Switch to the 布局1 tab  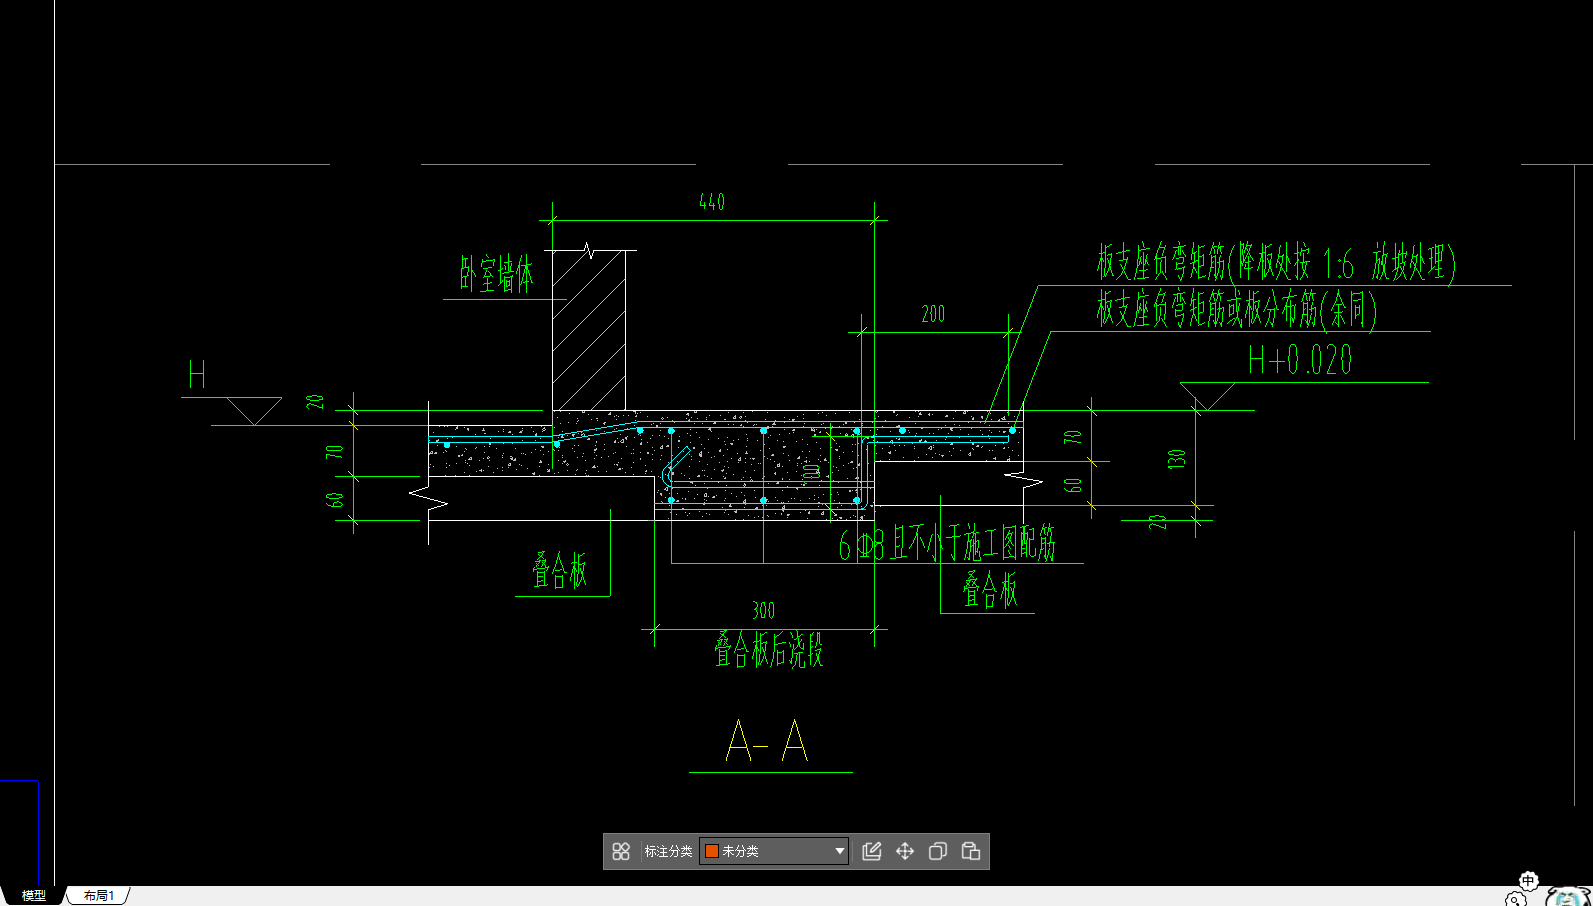99,895
